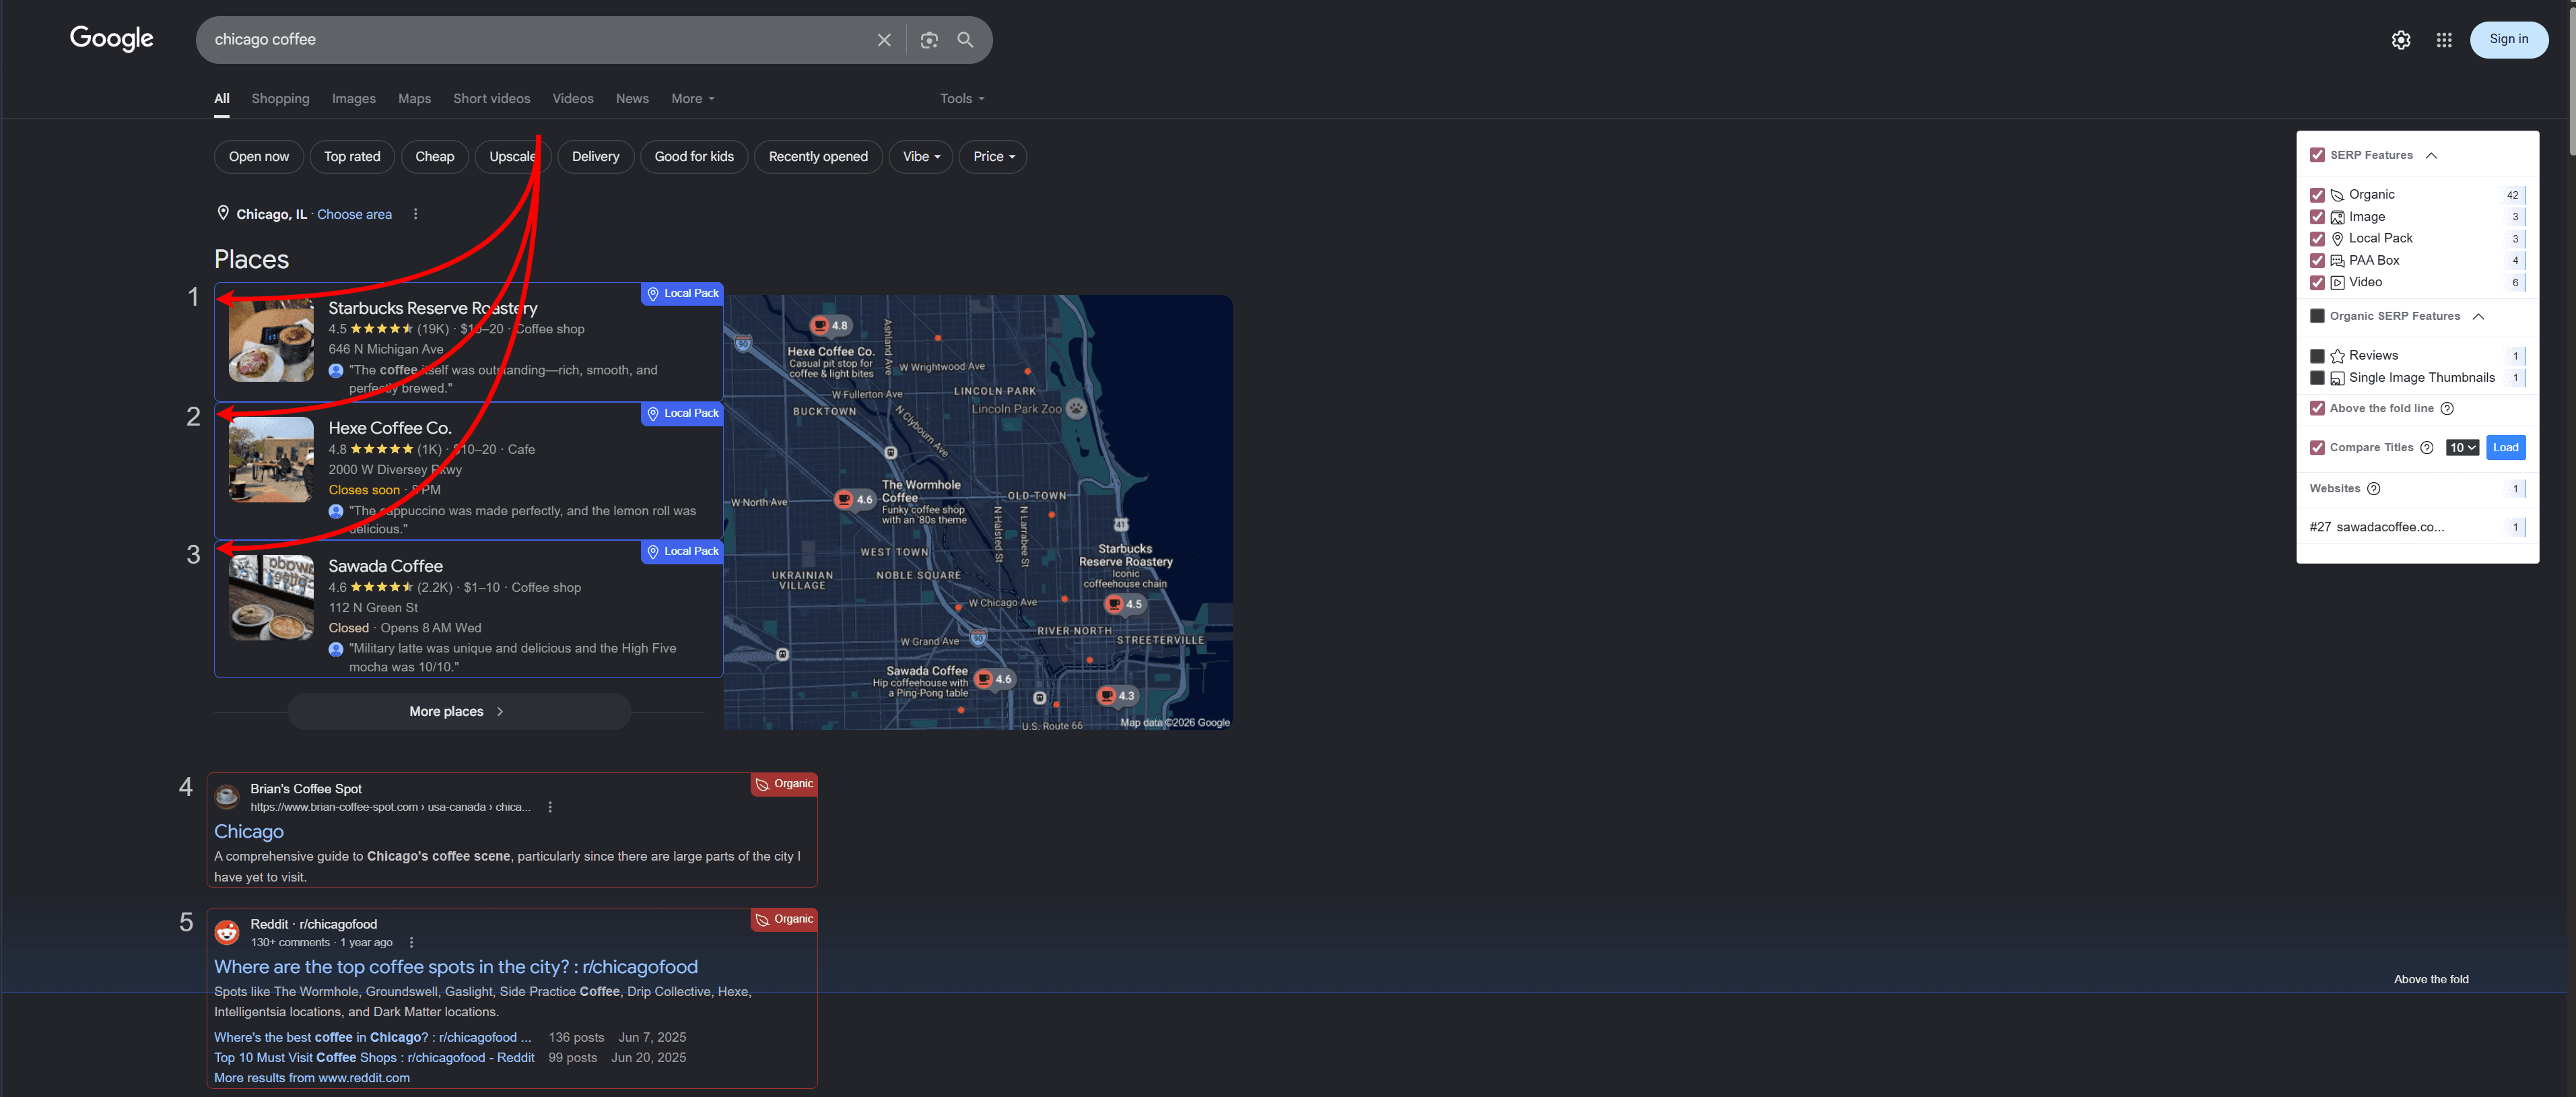Viewport: 2576px width, 1097px height.
Task: Open the Google apps grid
Action: point(2444,40)
